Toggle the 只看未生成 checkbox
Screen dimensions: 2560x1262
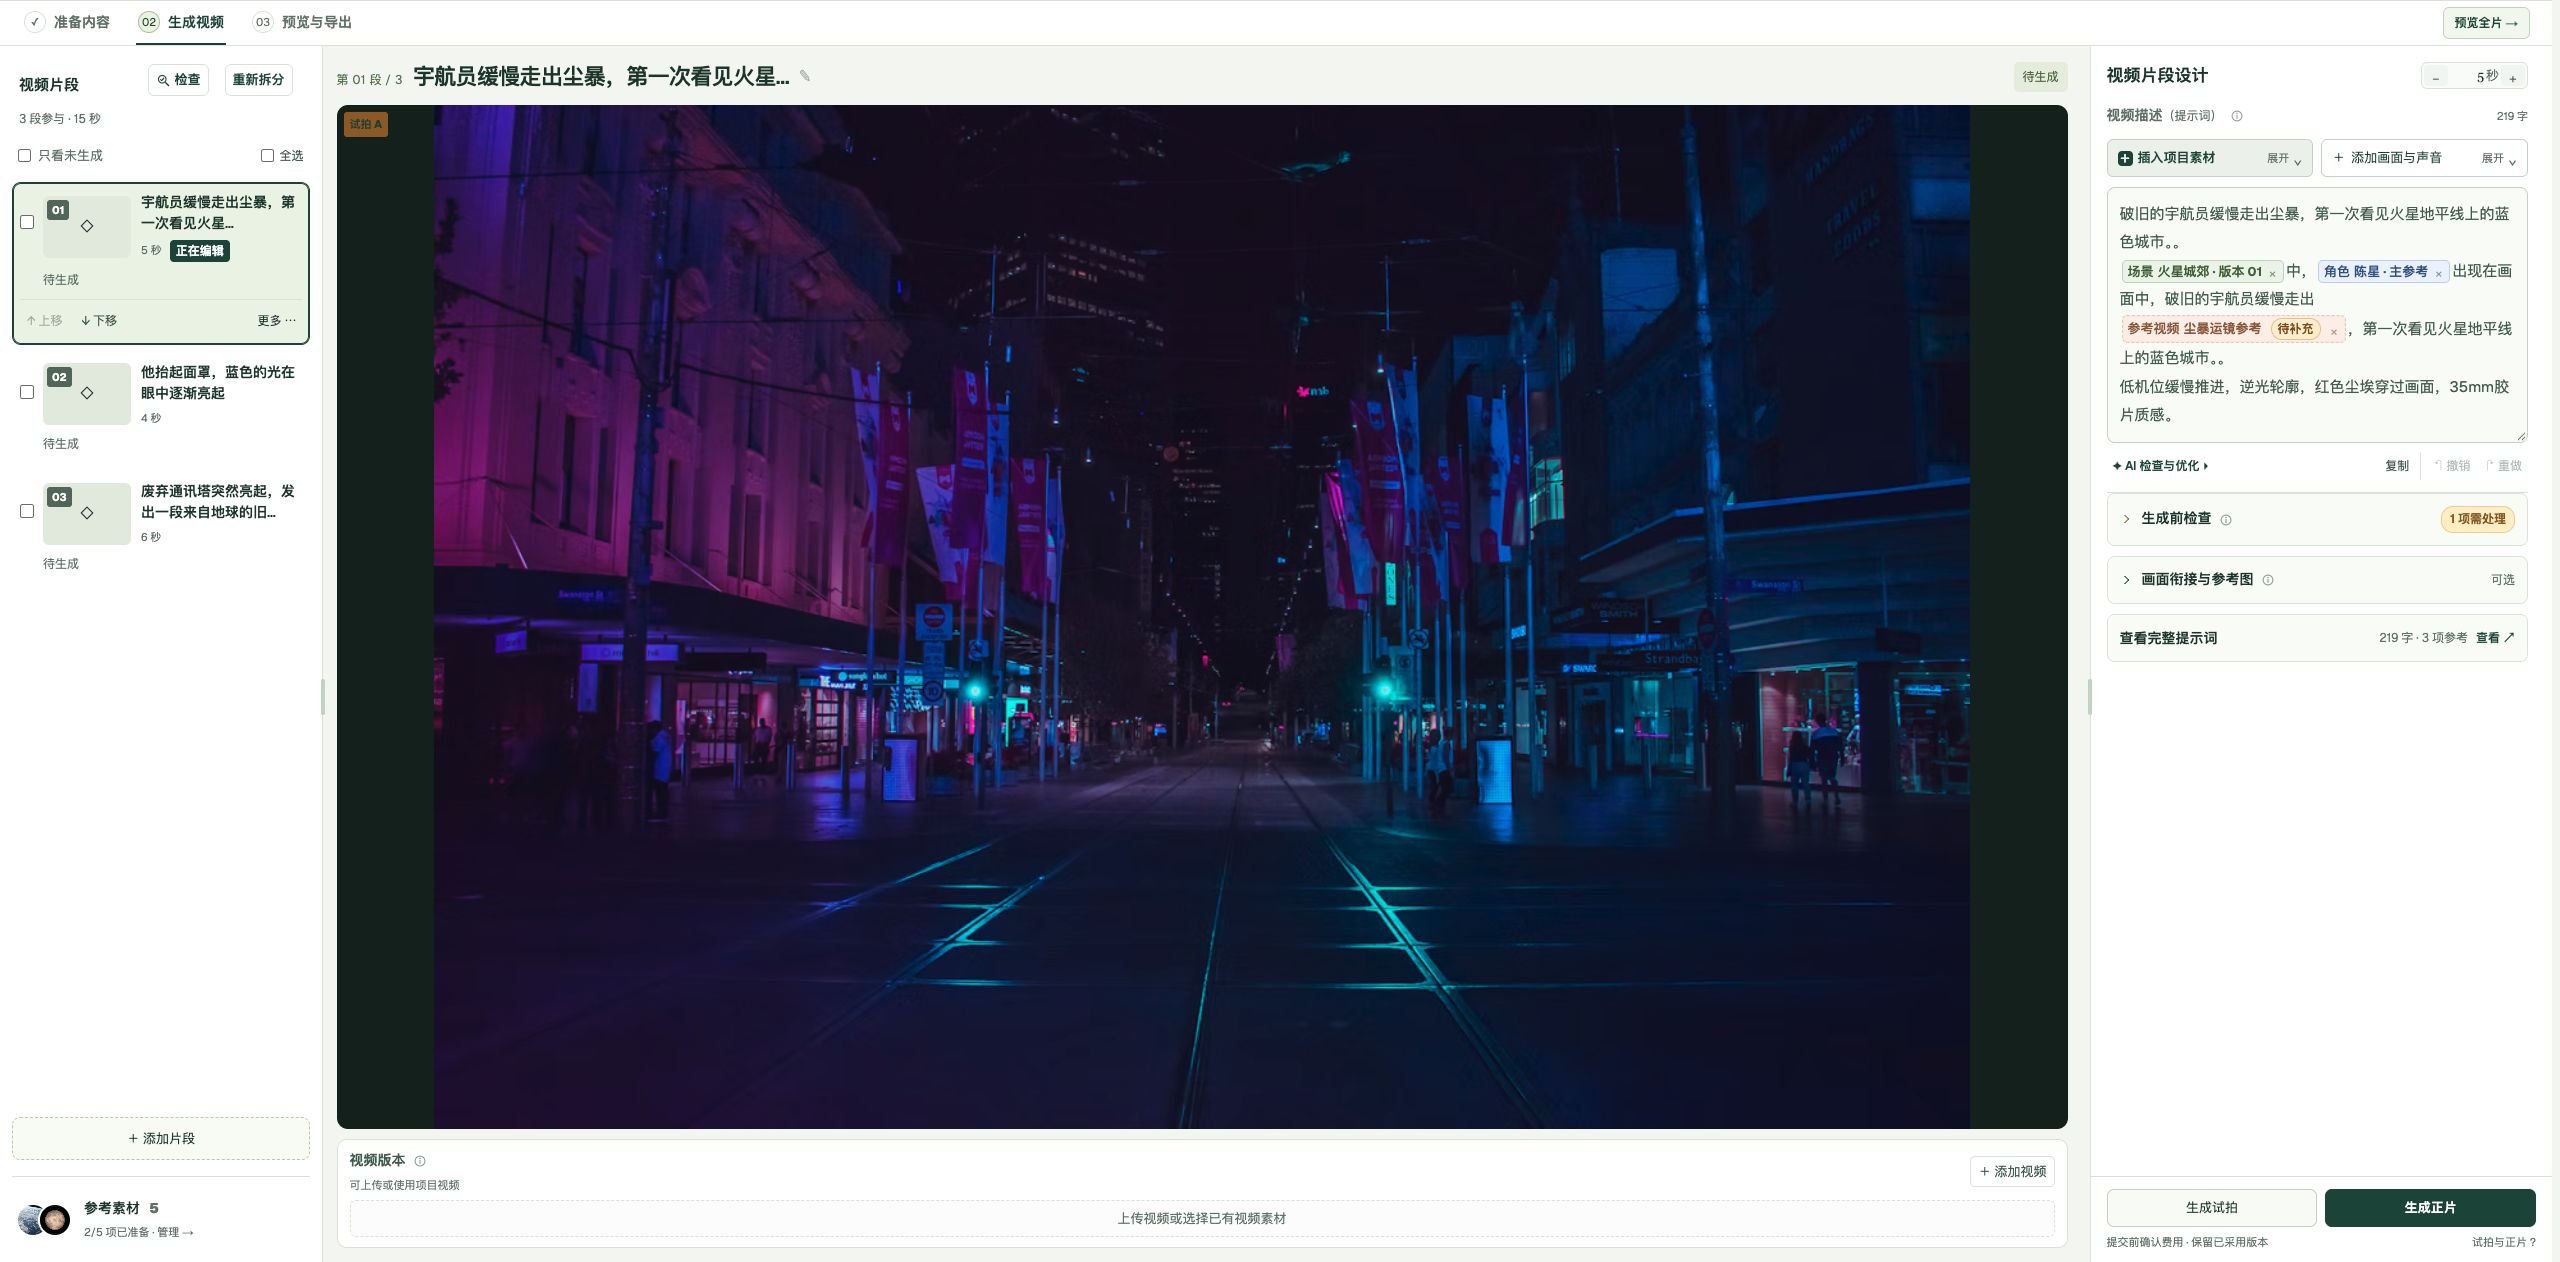coord(25,155)
